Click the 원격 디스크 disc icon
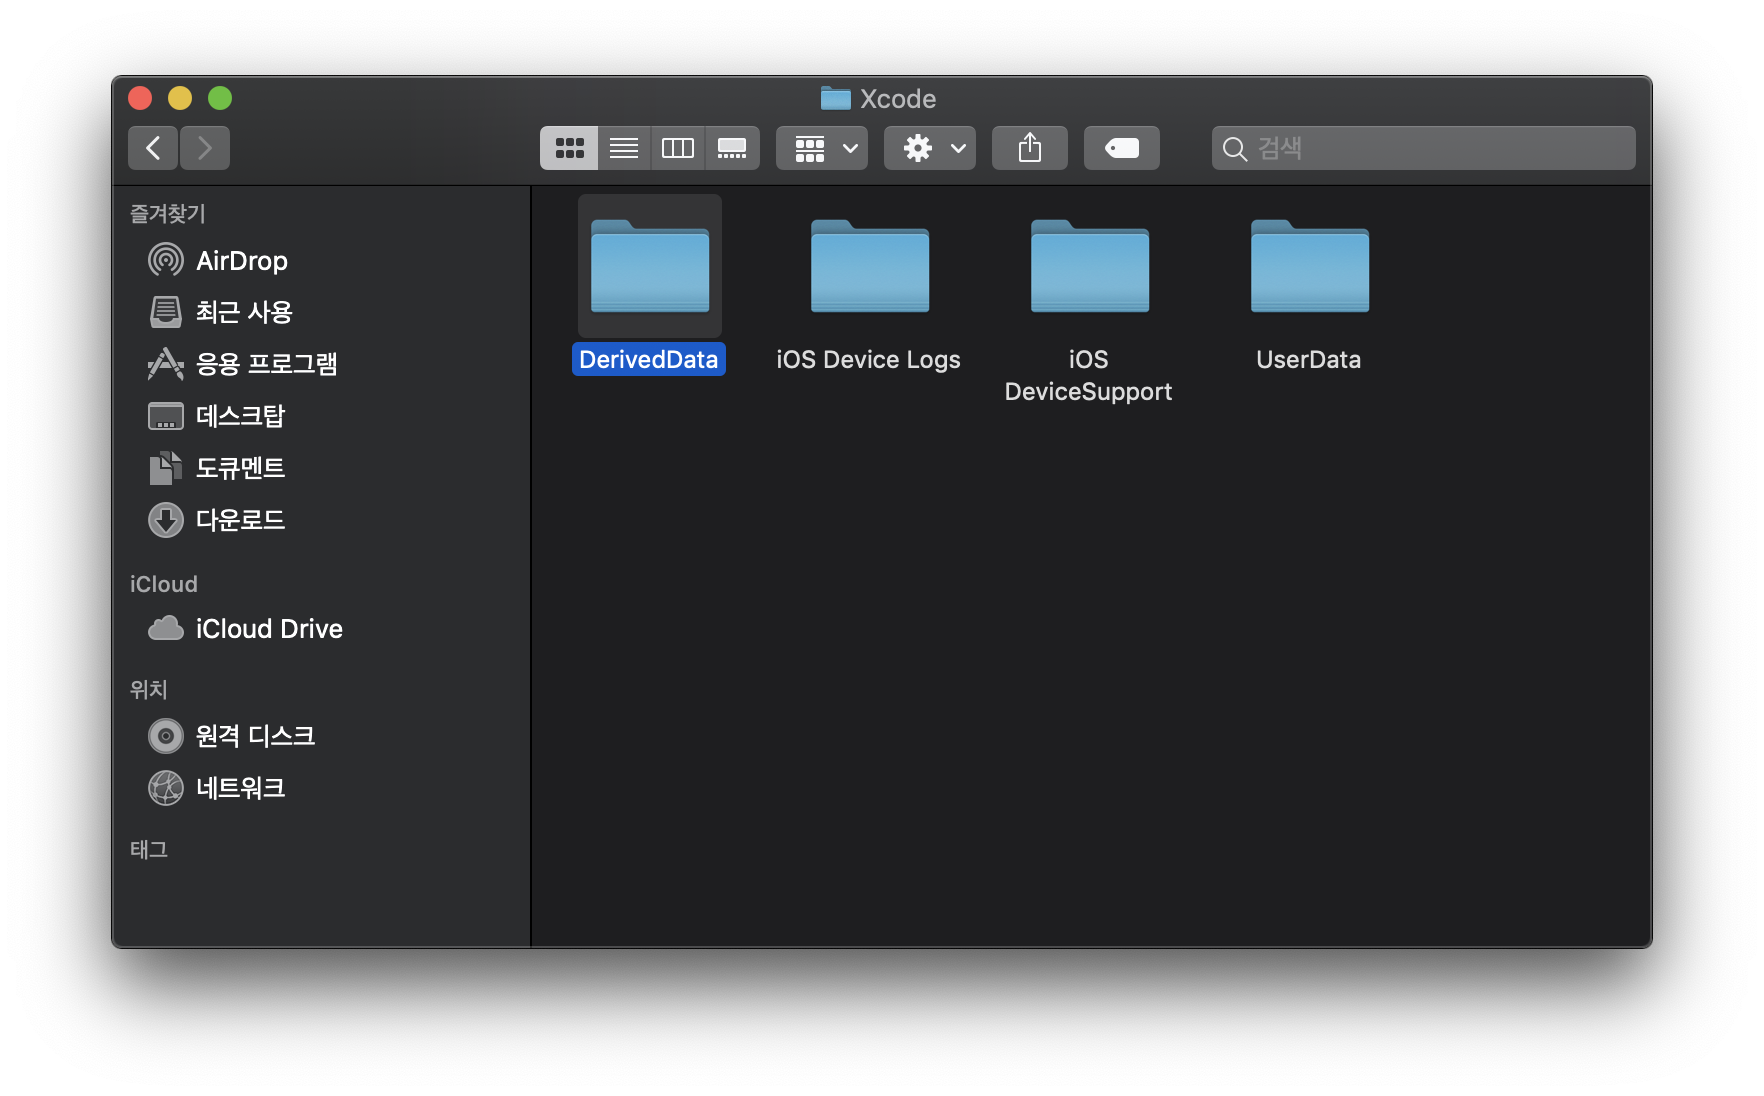Viewport: 1764px width, 1096px height. 166,736
